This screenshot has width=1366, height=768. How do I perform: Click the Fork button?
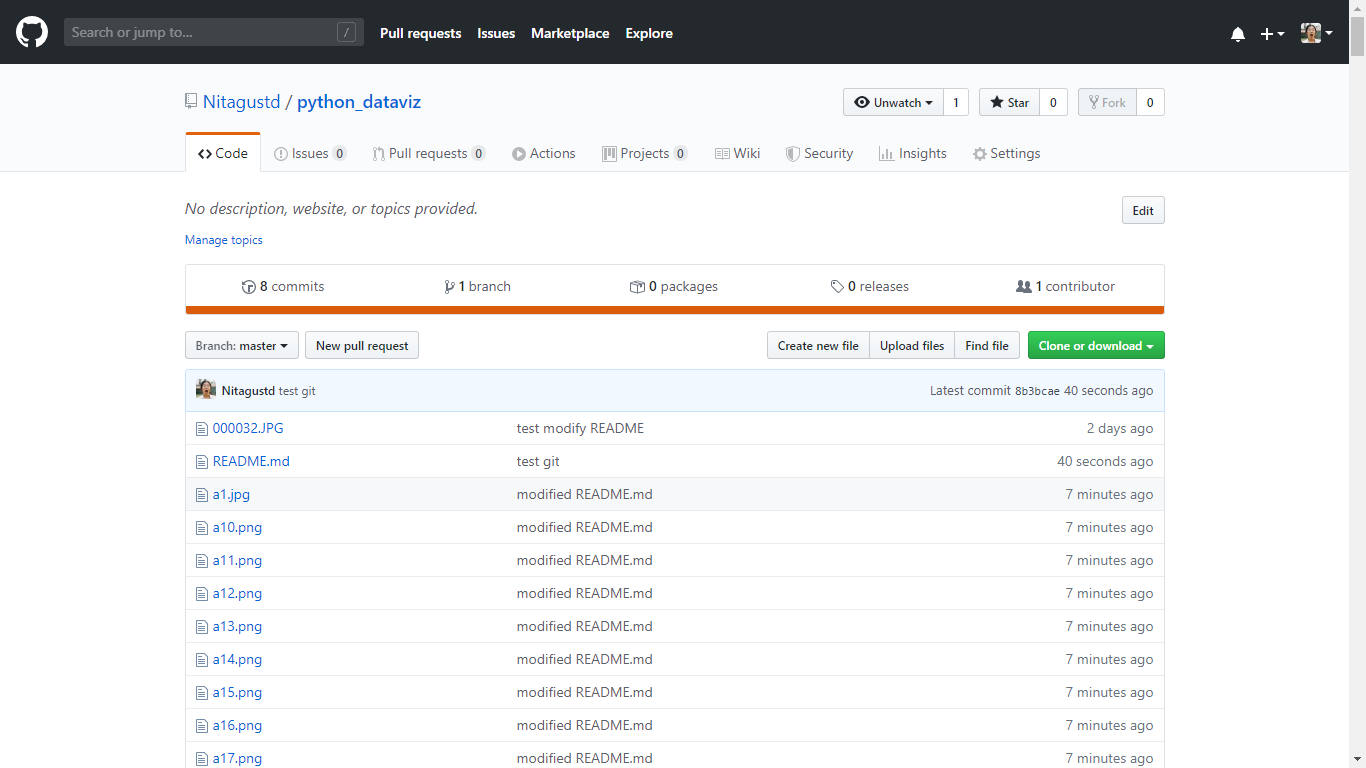coord(1107,102)
